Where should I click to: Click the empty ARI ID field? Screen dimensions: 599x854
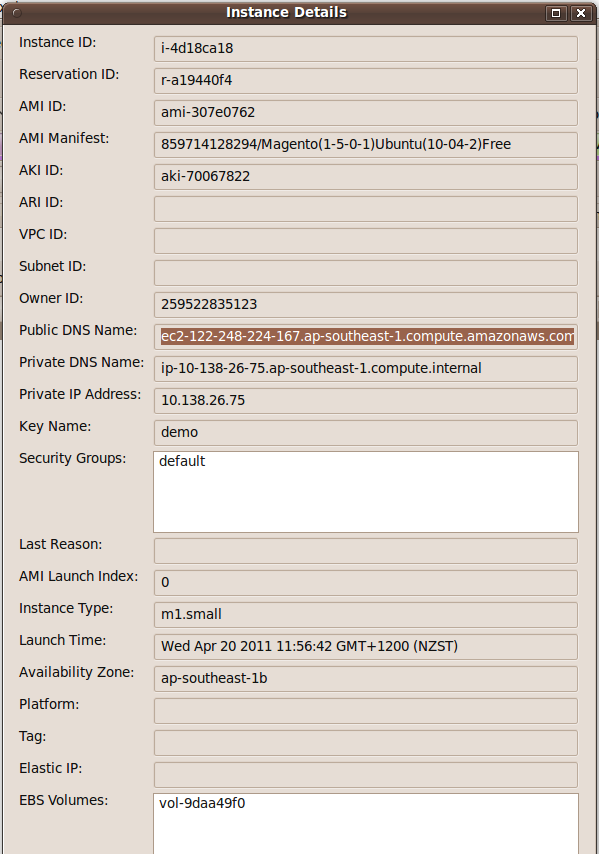click(365, 209)
